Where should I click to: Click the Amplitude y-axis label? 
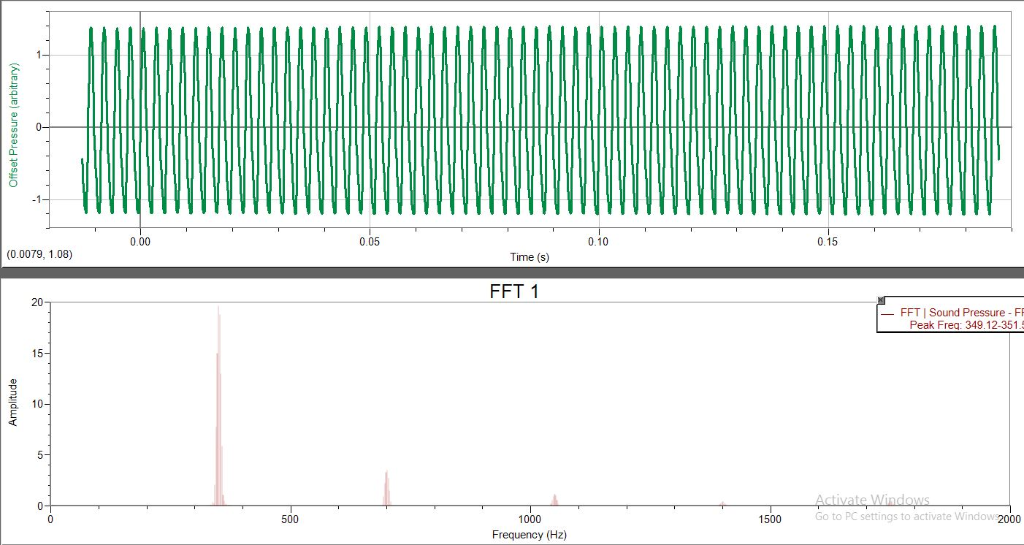[12, 402]
